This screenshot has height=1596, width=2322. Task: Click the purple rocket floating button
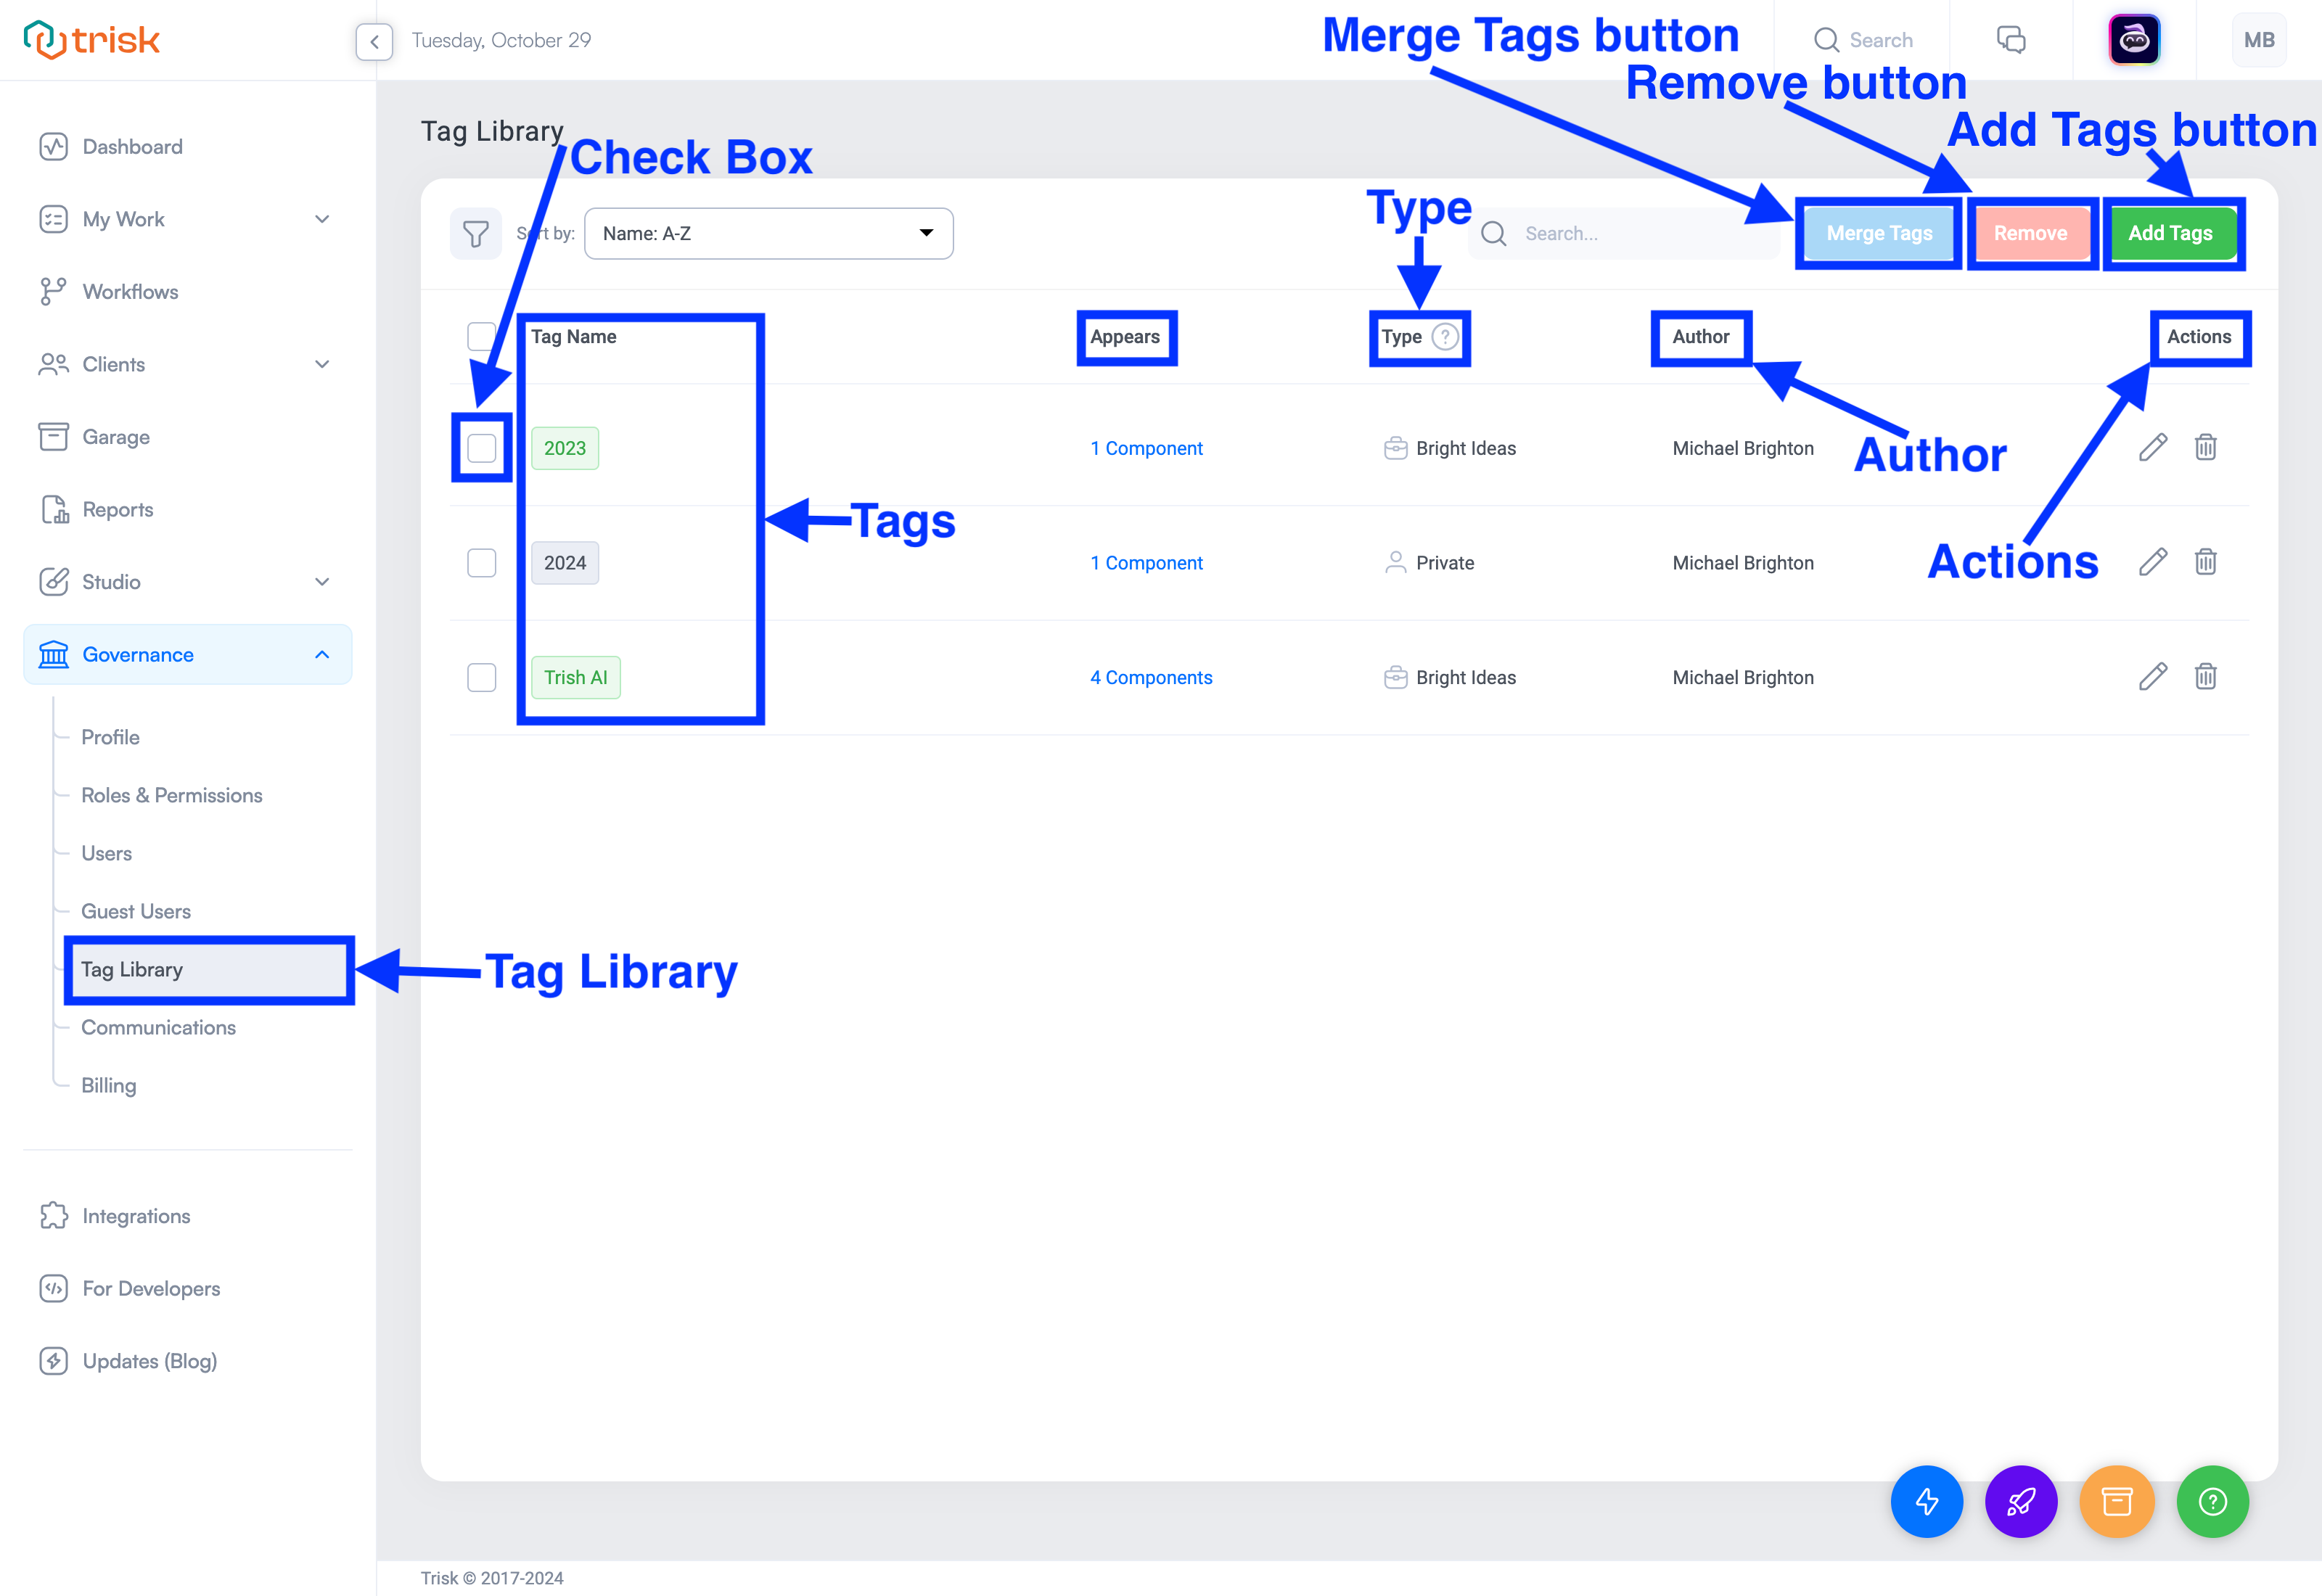2021,1501
